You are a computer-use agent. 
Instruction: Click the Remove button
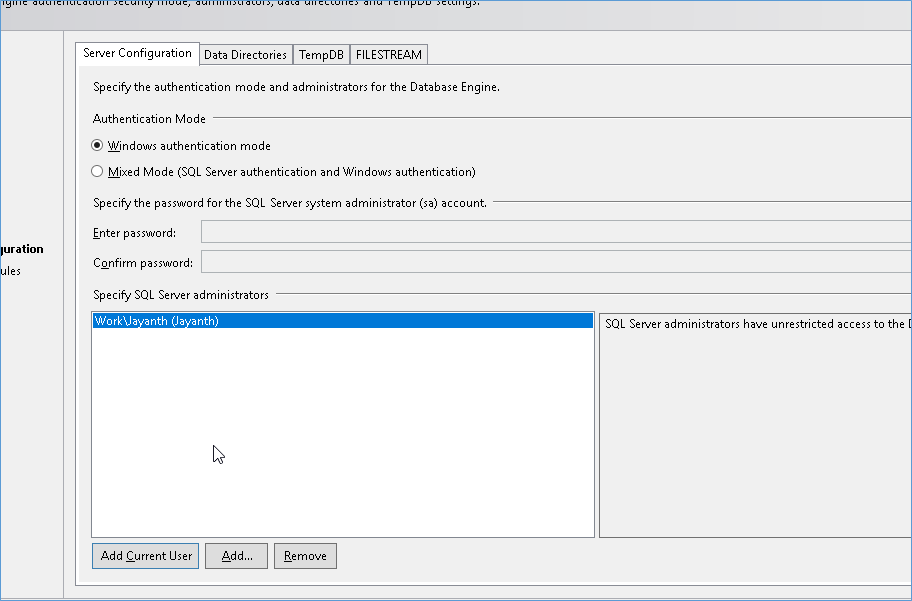305,556
